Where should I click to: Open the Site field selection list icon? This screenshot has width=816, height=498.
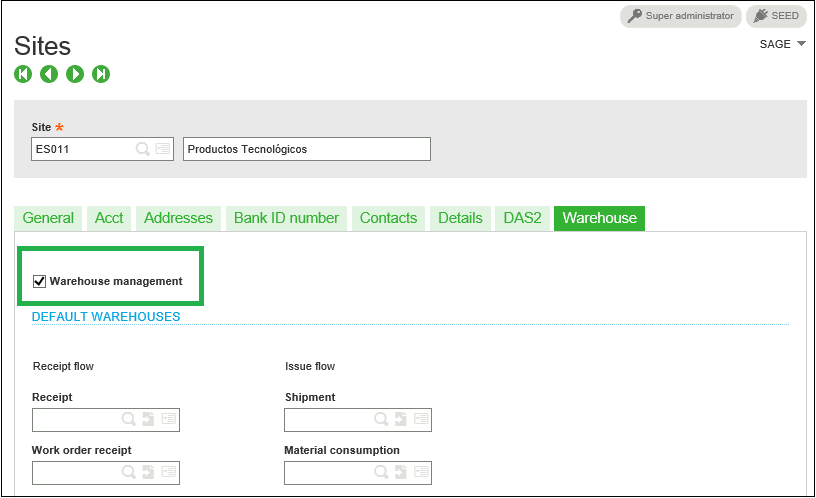tap(163, 149)
